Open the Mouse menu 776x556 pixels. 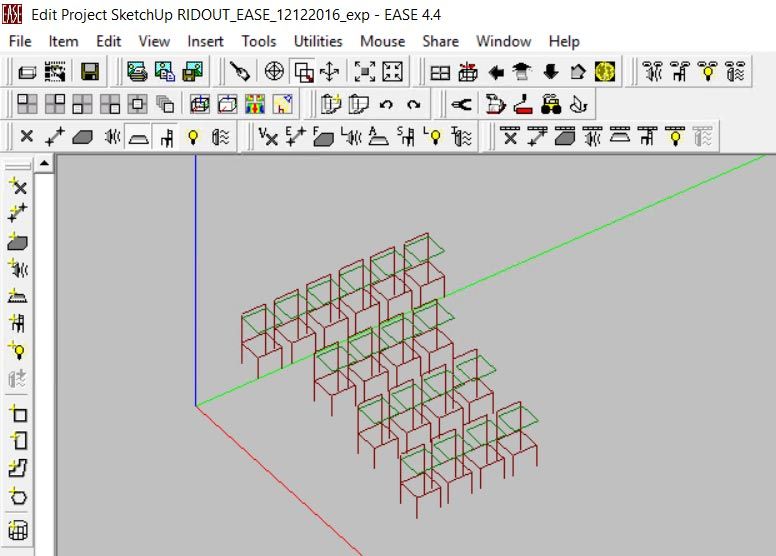point(383,41)
